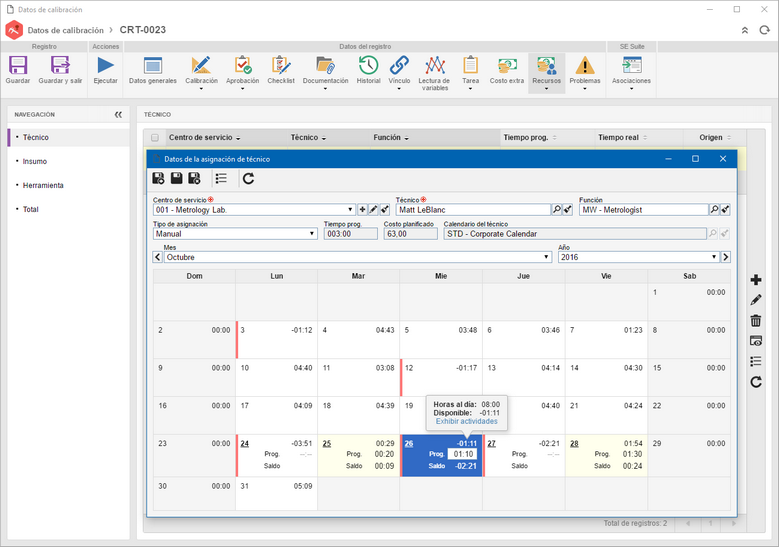Select Insumo in navigation panel

click(x=35, y=161)
